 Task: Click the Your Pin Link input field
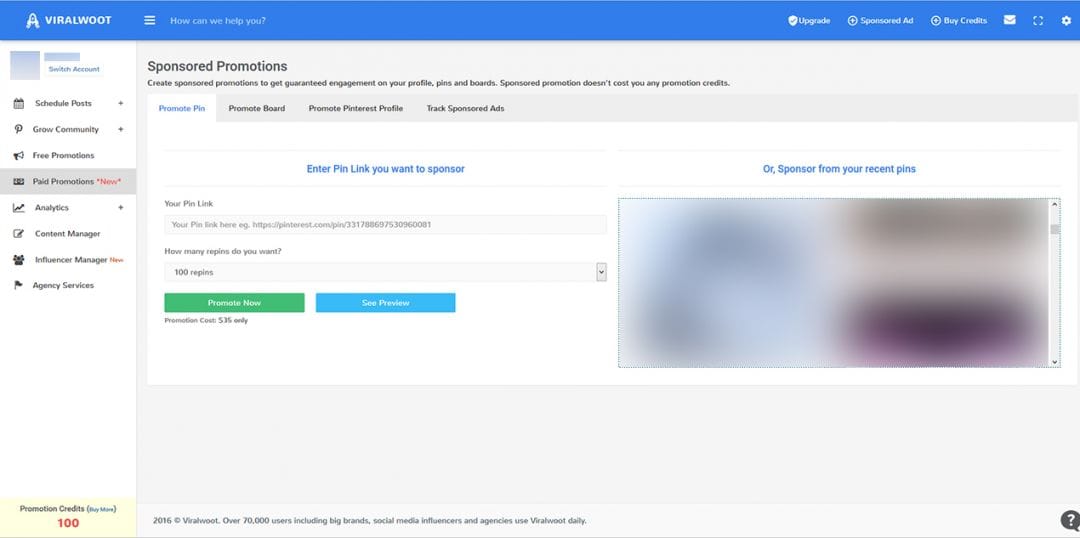[385, 225]
